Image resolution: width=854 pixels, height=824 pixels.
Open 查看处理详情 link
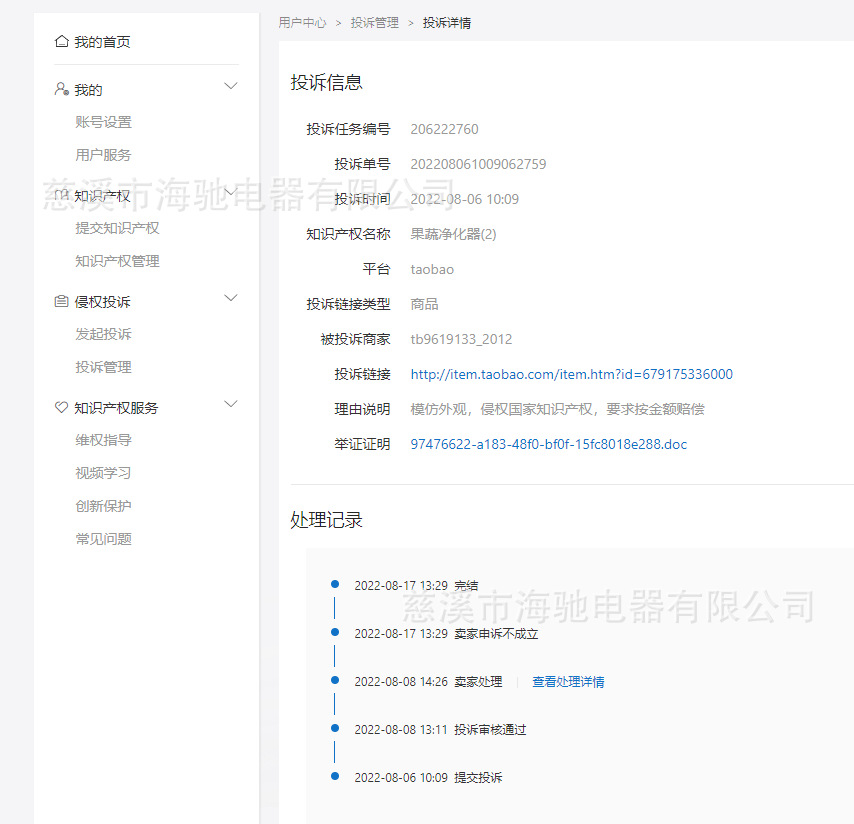point(568,682)
